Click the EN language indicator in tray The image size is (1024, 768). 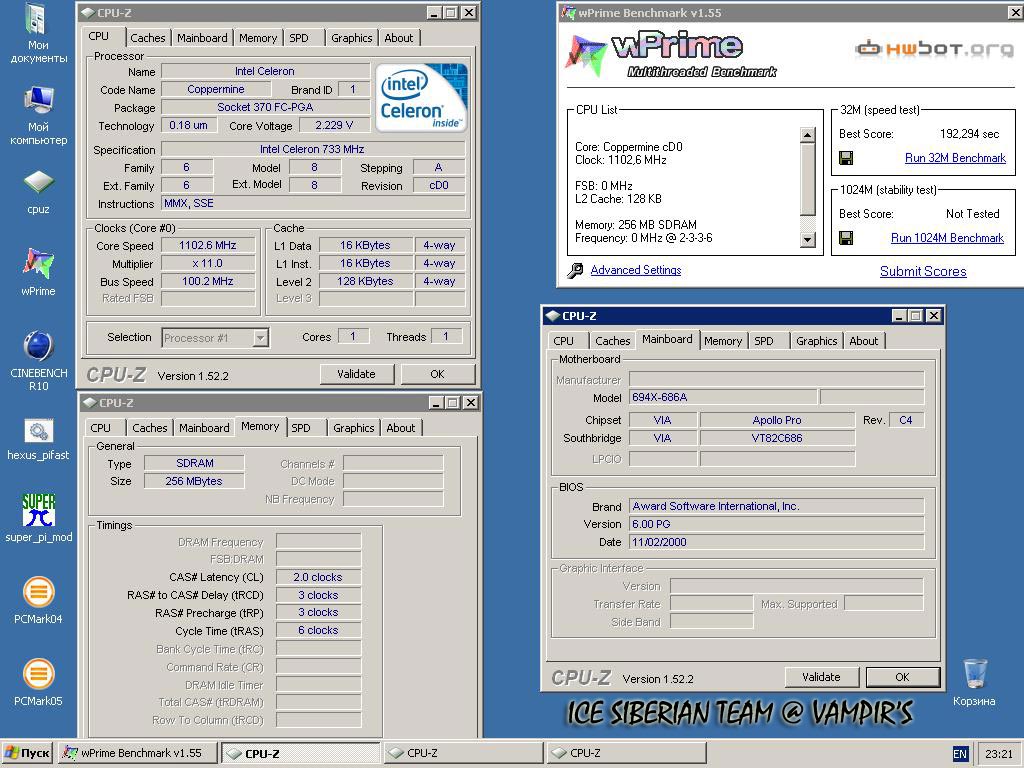[x=960, y=754]
